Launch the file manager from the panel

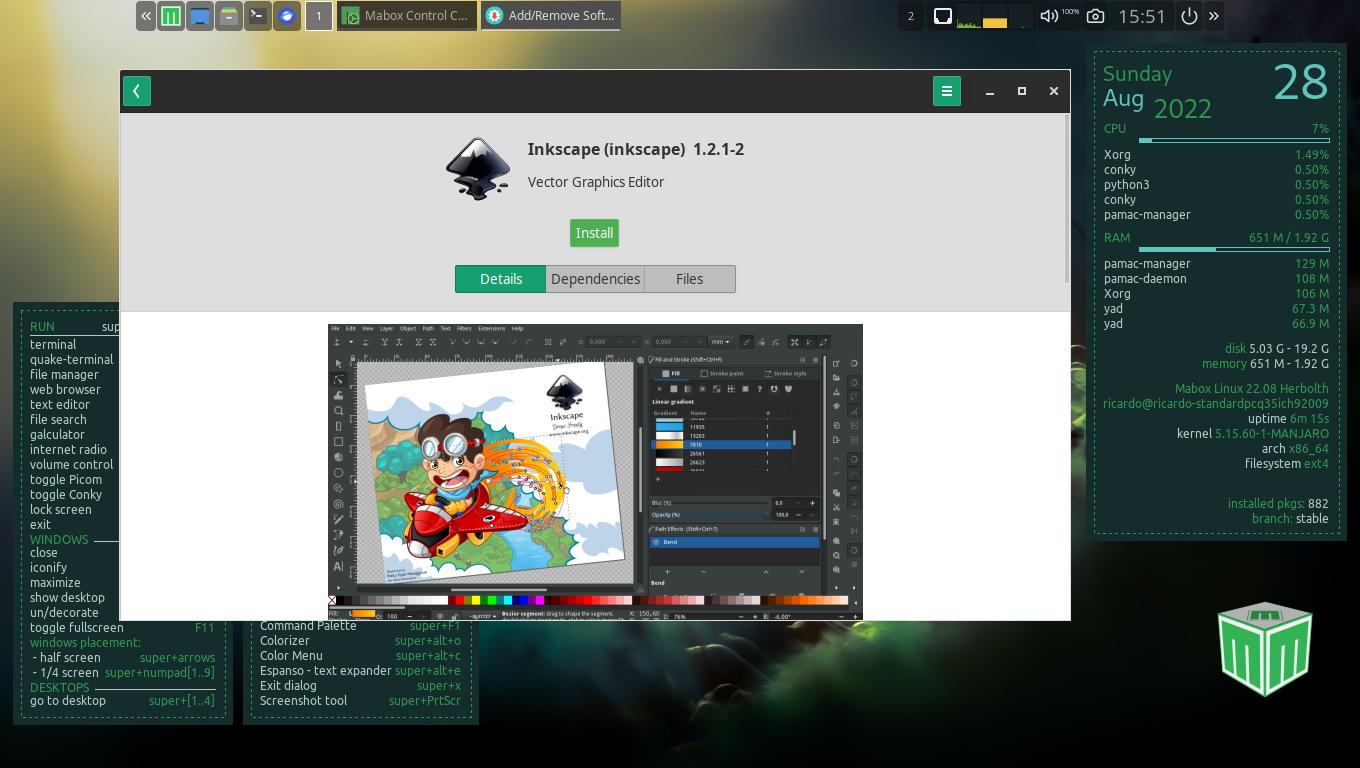(229, 16)
